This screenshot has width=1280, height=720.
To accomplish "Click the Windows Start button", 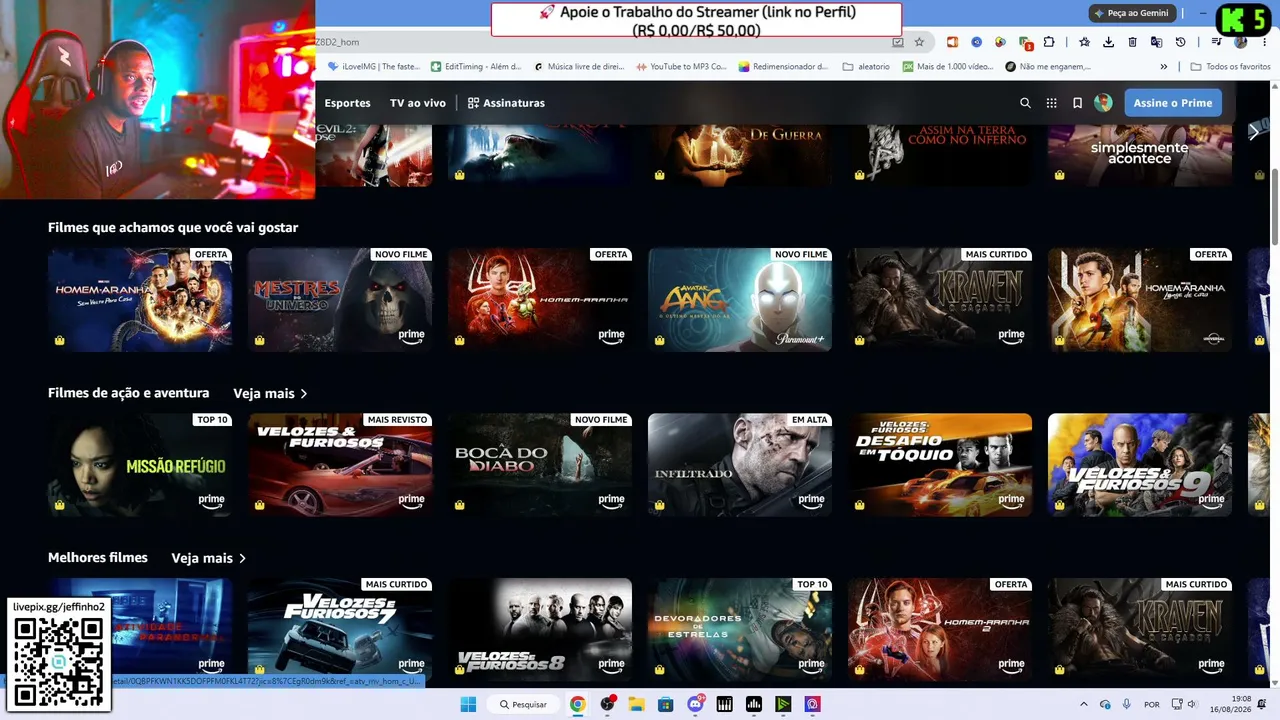I will [468, 704].
